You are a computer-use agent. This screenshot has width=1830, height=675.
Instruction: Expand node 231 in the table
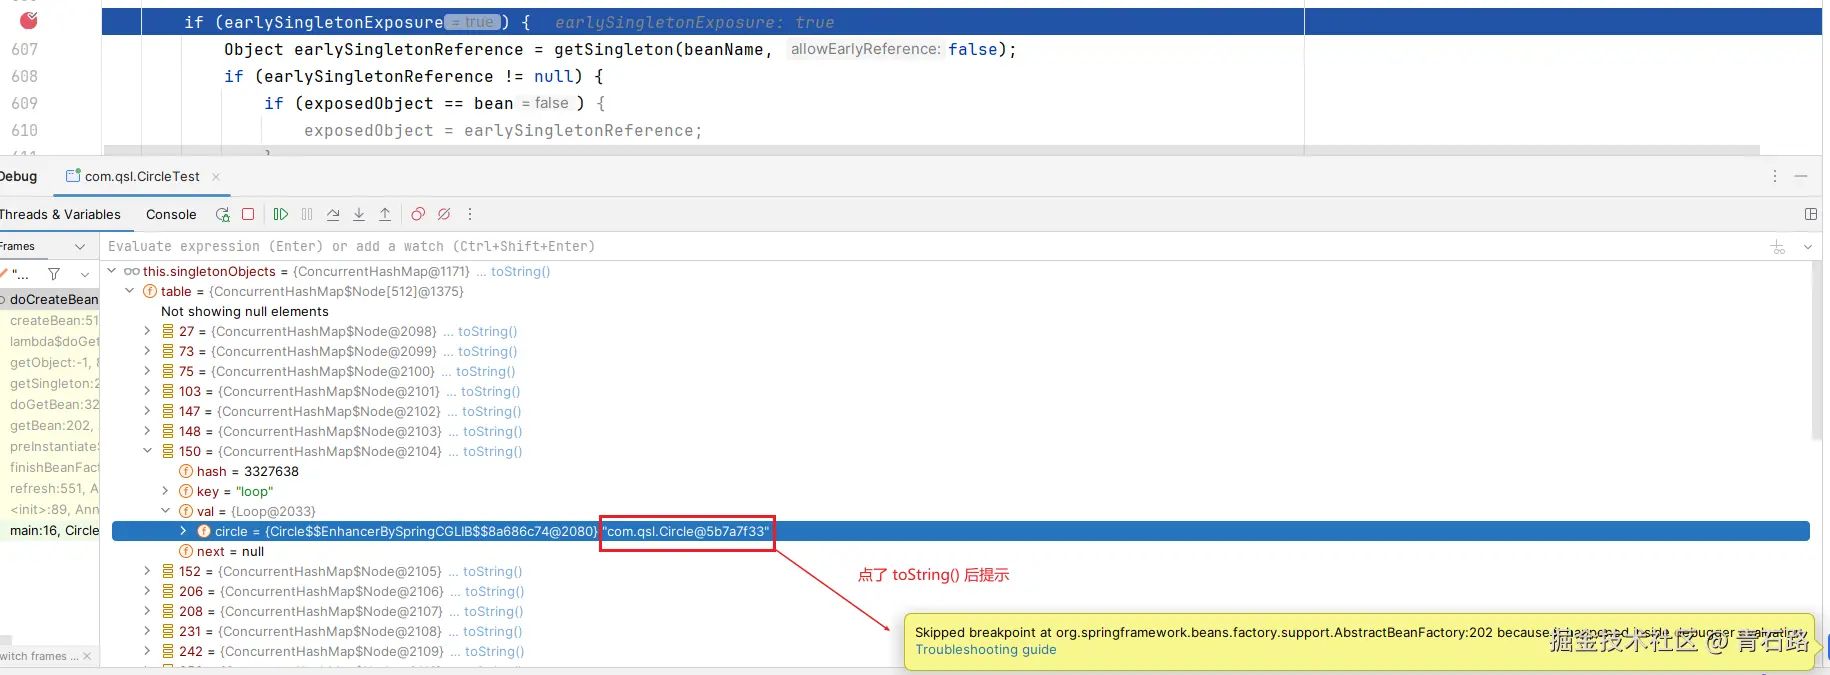click(x=147, y=631)
